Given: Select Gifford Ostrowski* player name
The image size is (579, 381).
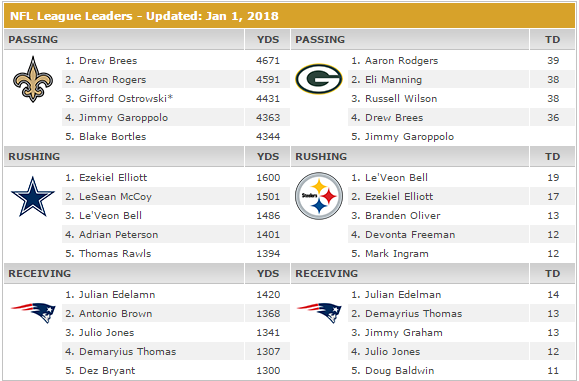Looking at the screenshot, I should [126, 99].
